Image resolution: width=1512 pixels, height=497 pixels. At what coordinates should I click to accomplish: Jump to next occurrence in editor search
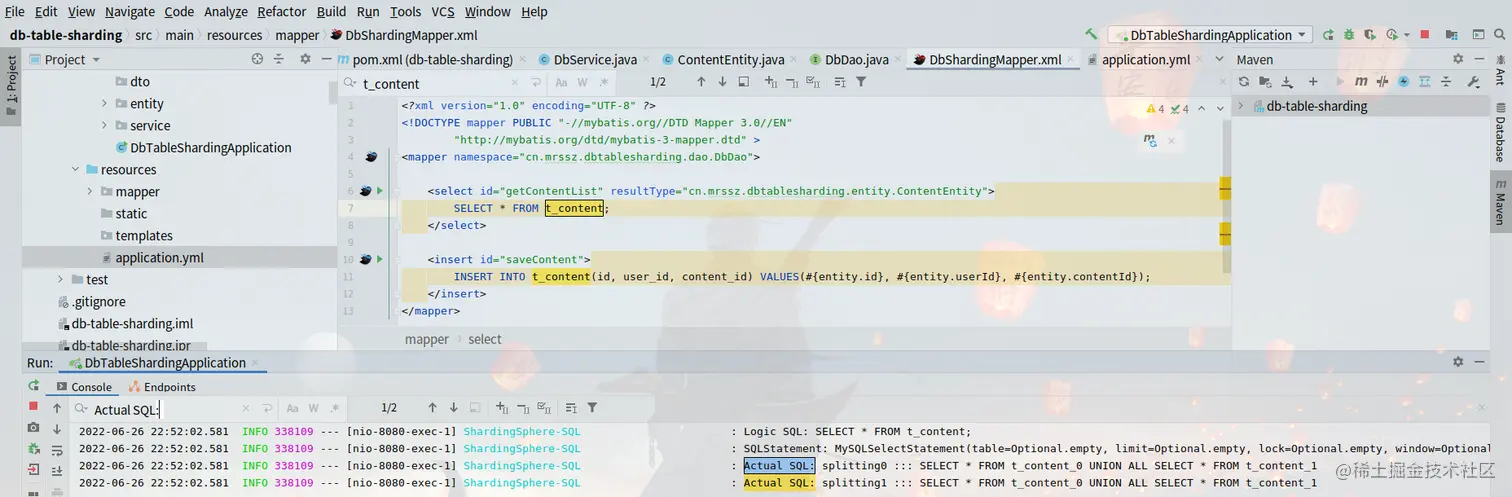point(723,82)
